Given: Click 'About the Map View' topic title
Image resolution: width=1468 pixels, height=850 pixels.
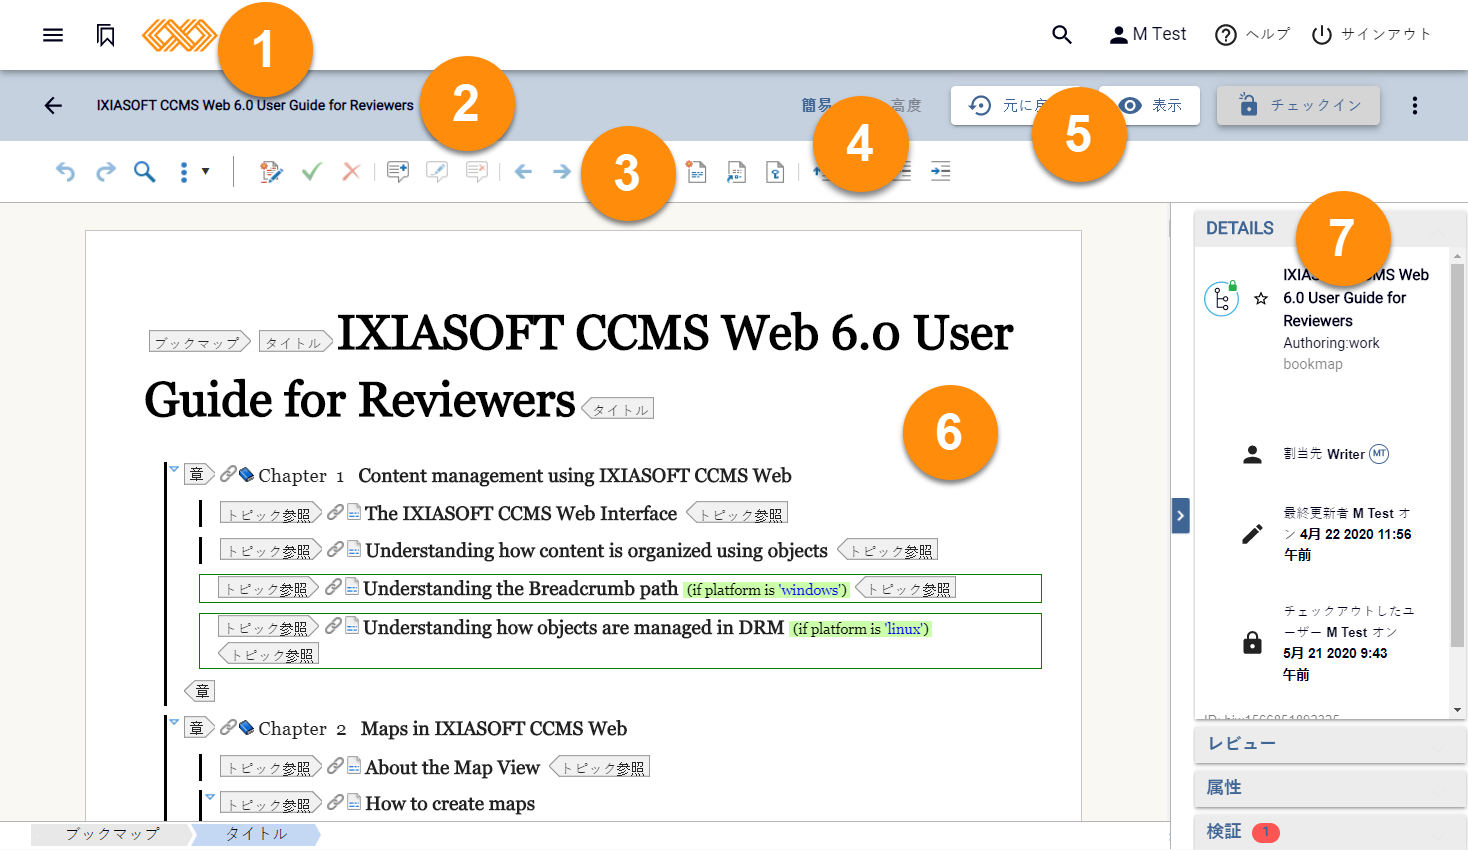Looking at the screenshot, I should tap(452, 767).
